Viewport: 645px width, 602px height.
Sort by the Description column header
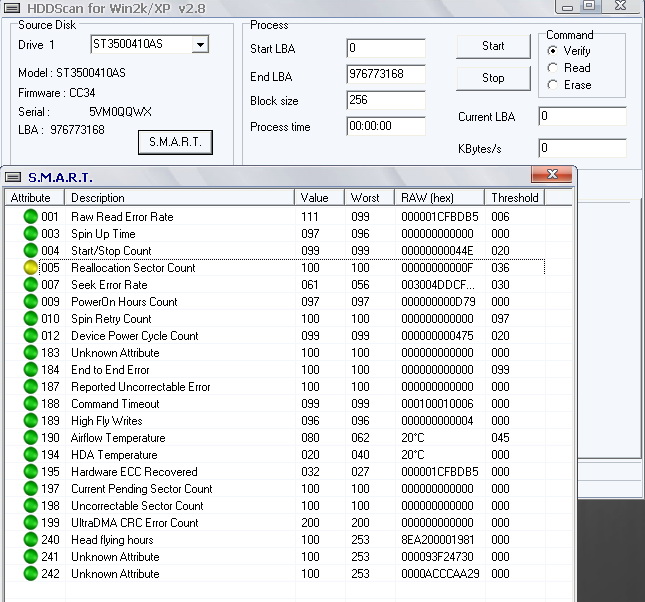point(180,198)
